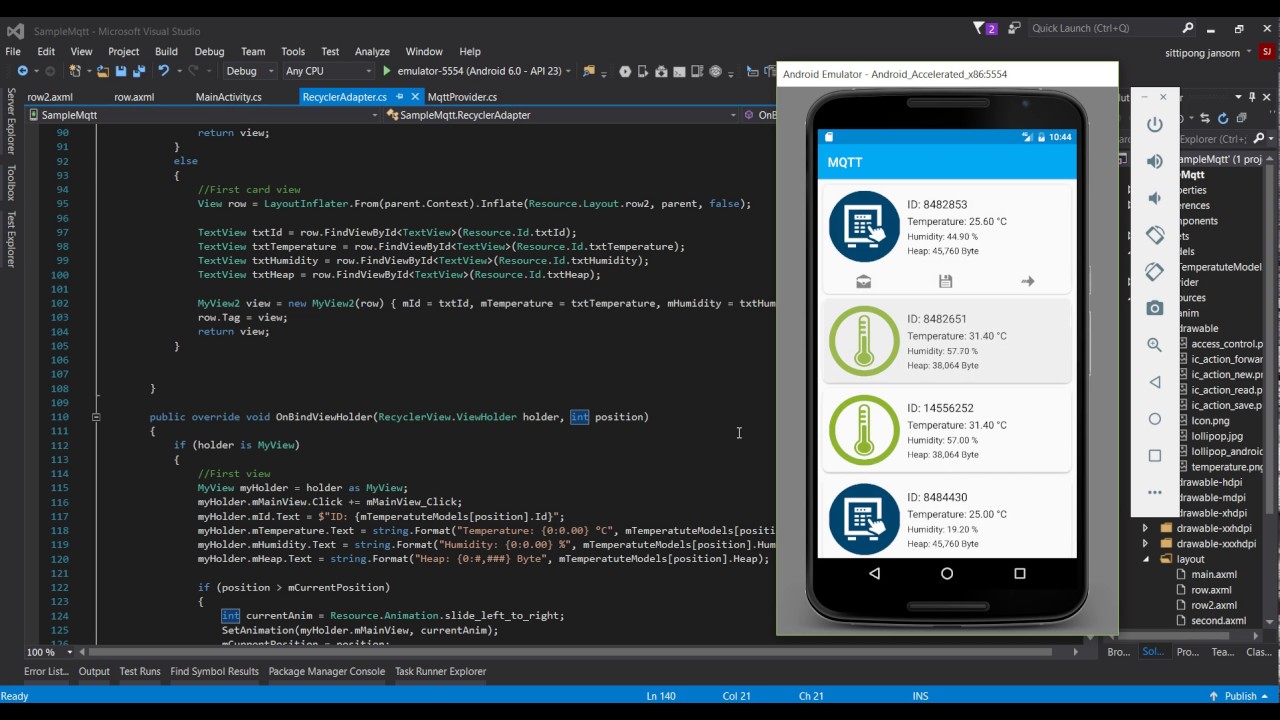Expand the drawable-xxxhdpi folder
The width and height of the screenshot is (1280, 720).
pyautogui.click(x=1145, y=544)
